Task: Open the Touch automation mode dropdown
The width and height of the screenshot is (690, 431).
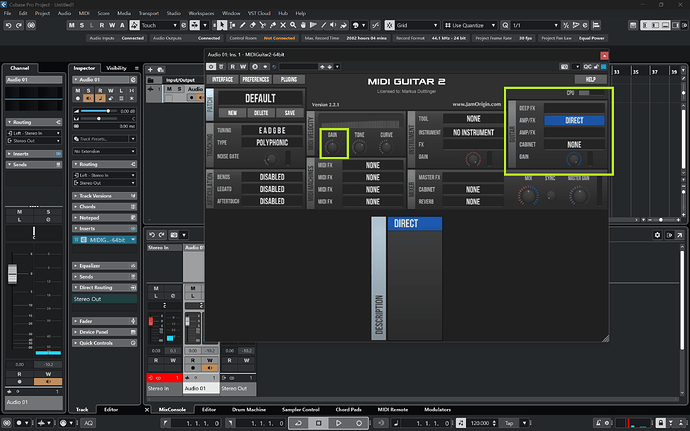Action: pyautogui.click(x=159, y=26)
